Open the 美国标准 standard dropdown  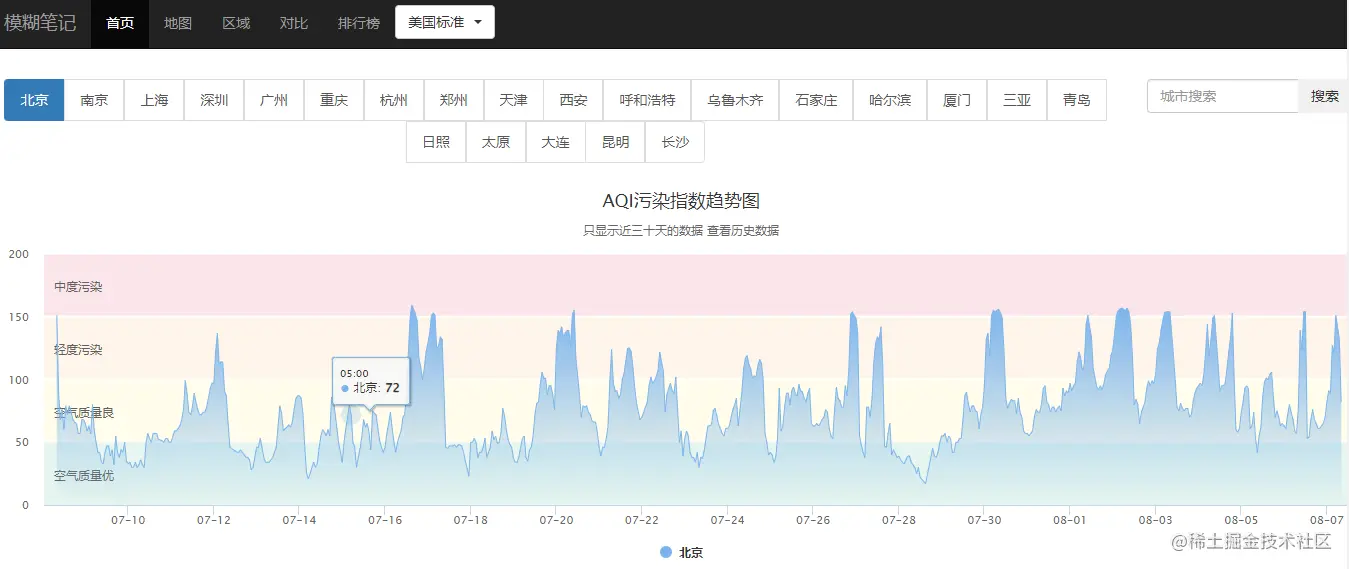(x=445, y=22)
